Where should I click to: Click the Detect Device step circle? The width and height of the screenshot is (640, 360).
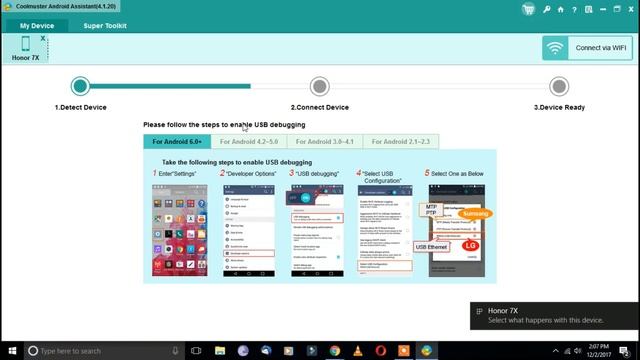tap(80, 86)
